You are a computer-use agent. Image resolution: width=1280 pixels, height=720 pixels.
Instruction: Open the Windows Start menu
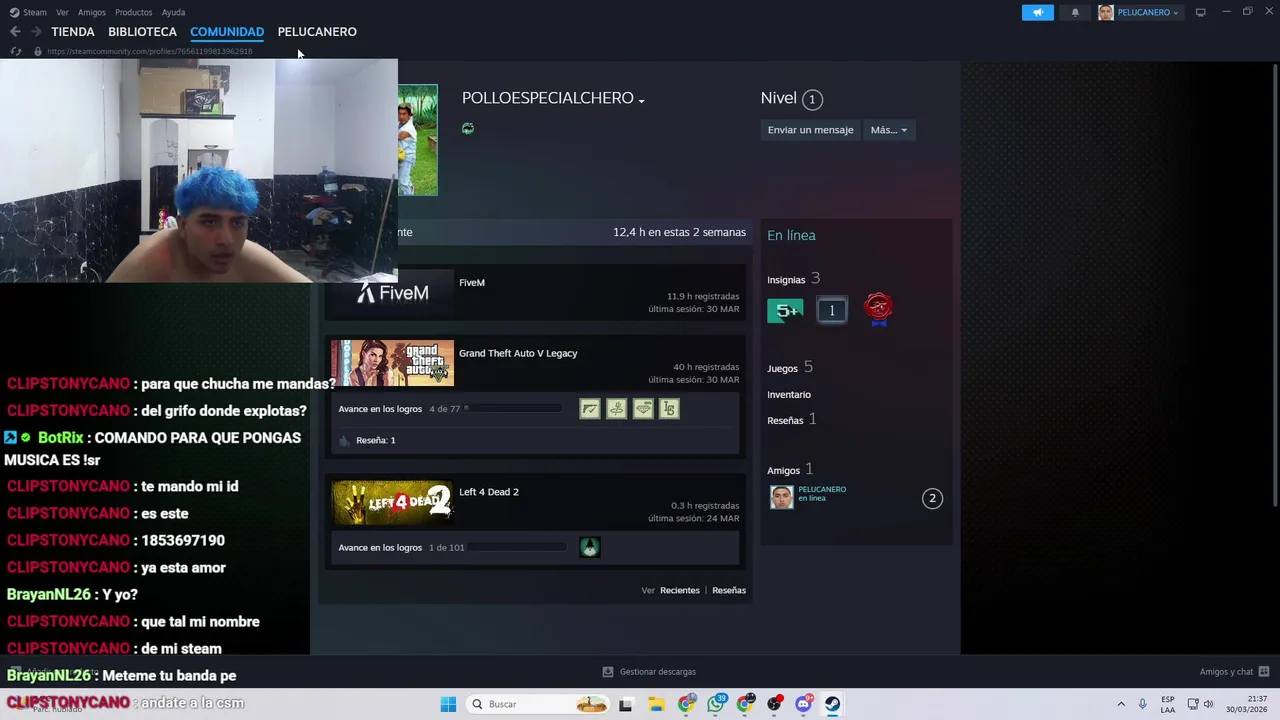[448, 704]
